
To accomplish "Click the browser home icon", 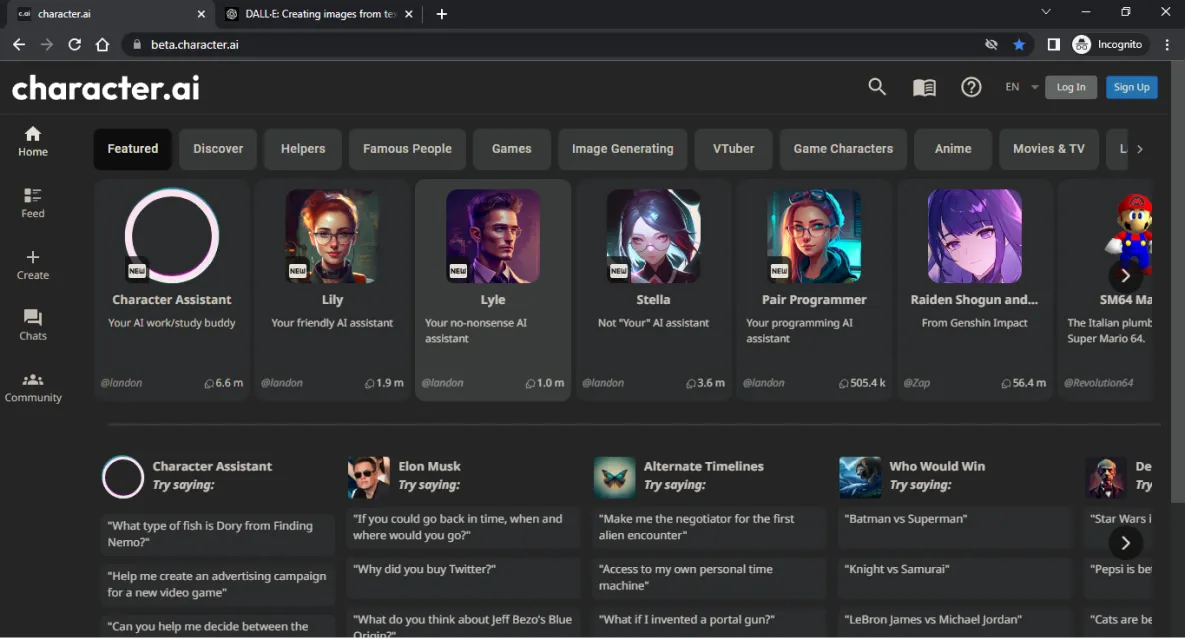I will [102, 45].
